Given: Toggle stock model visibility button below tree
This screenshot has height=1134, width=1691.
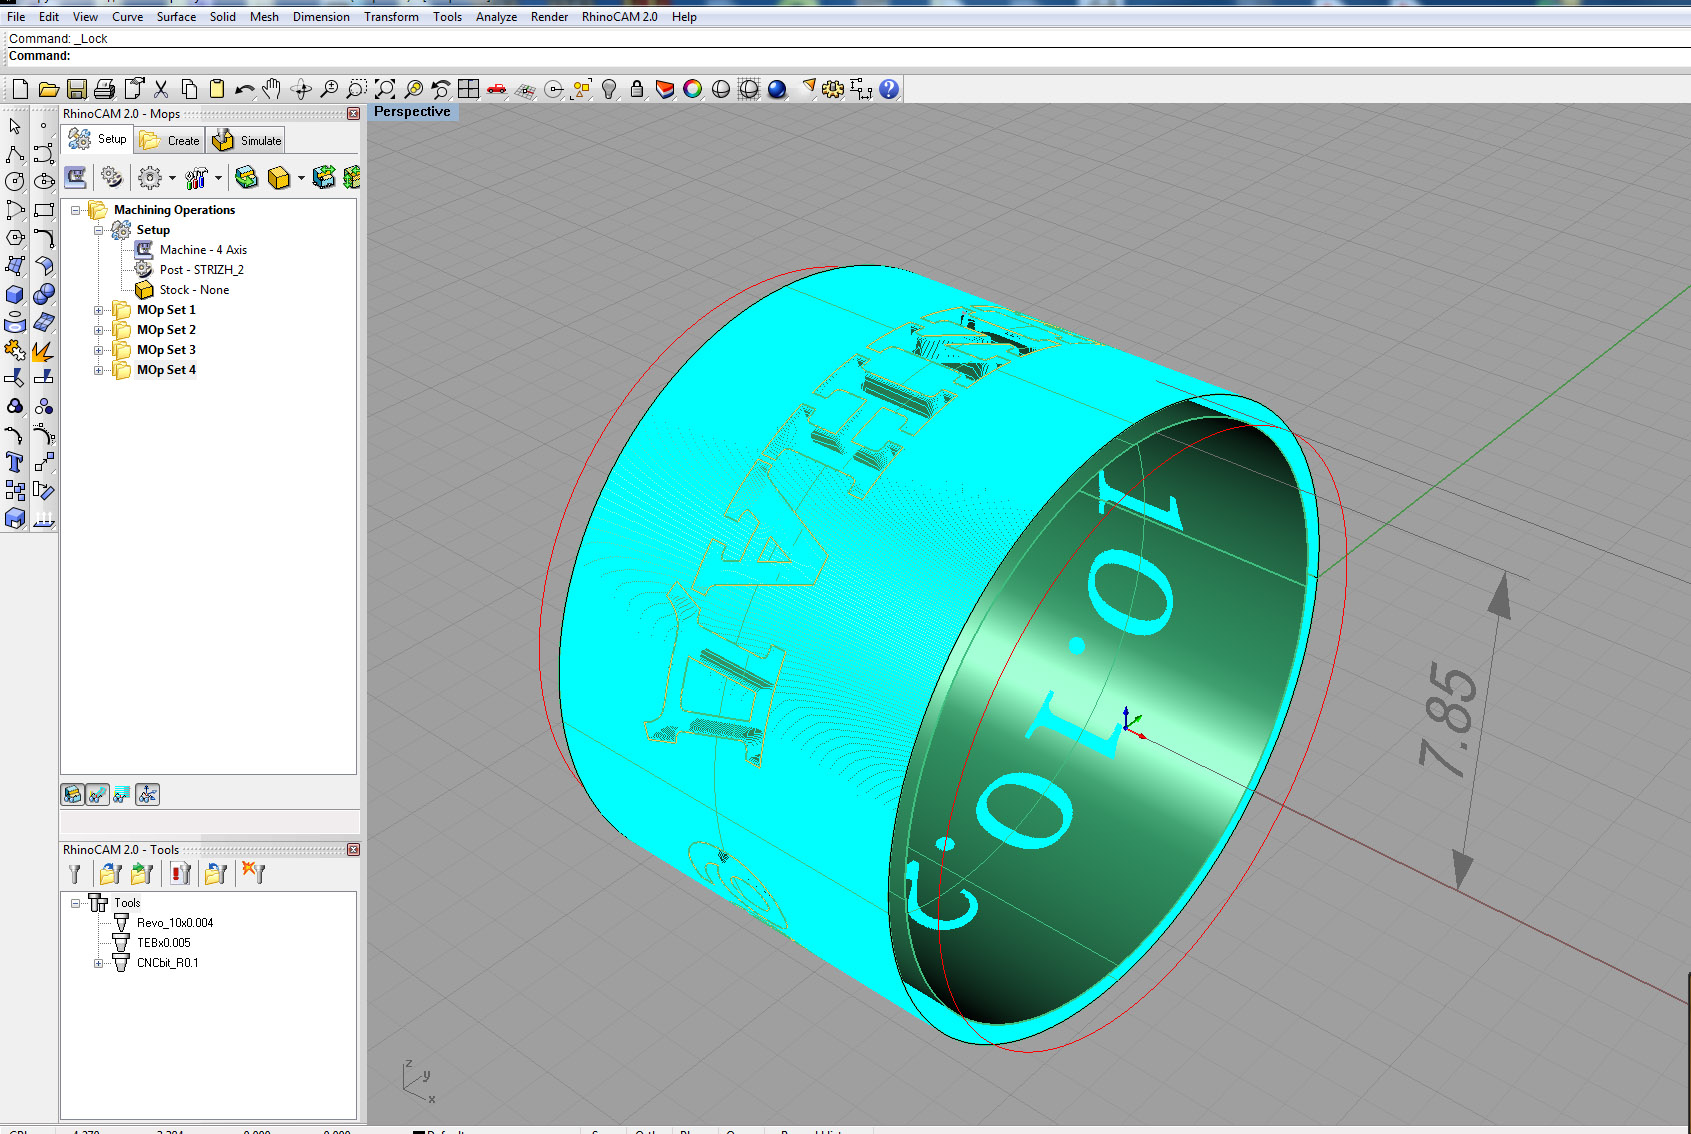Looking at the screenshot, I should coord(73,795).
